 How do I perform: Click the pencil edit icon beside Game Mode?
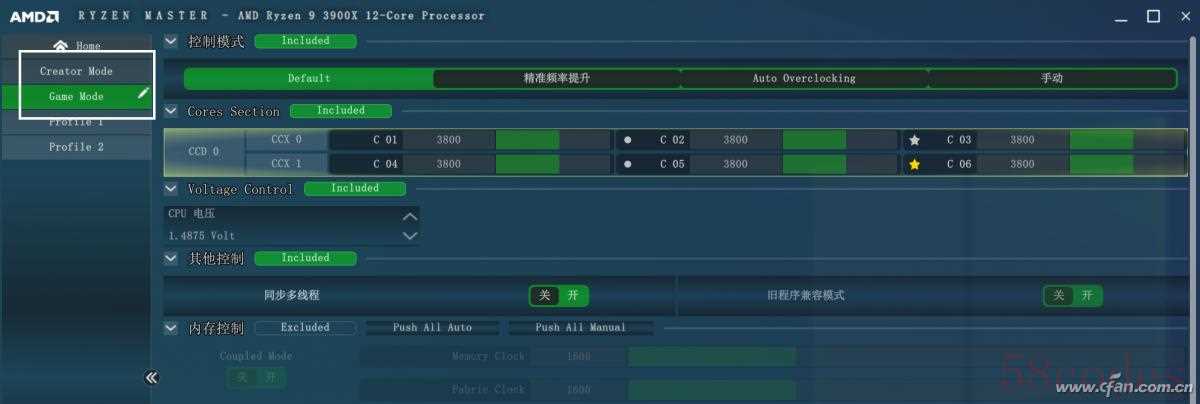click(143, 92)
